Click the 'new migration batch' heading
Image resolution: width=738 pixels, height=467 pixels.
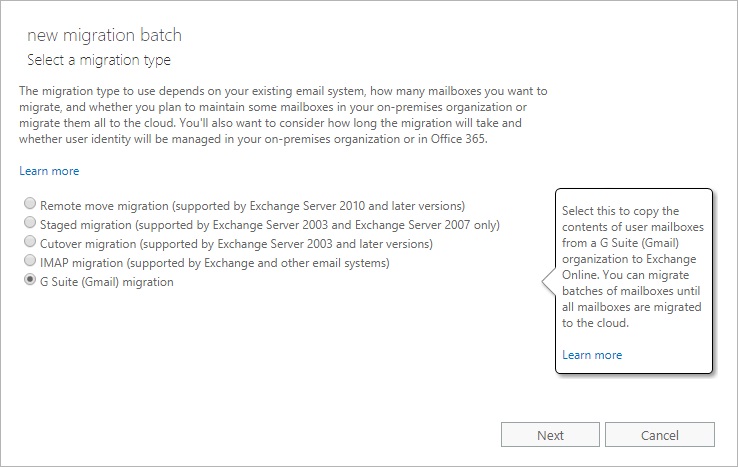pos(104,36)
